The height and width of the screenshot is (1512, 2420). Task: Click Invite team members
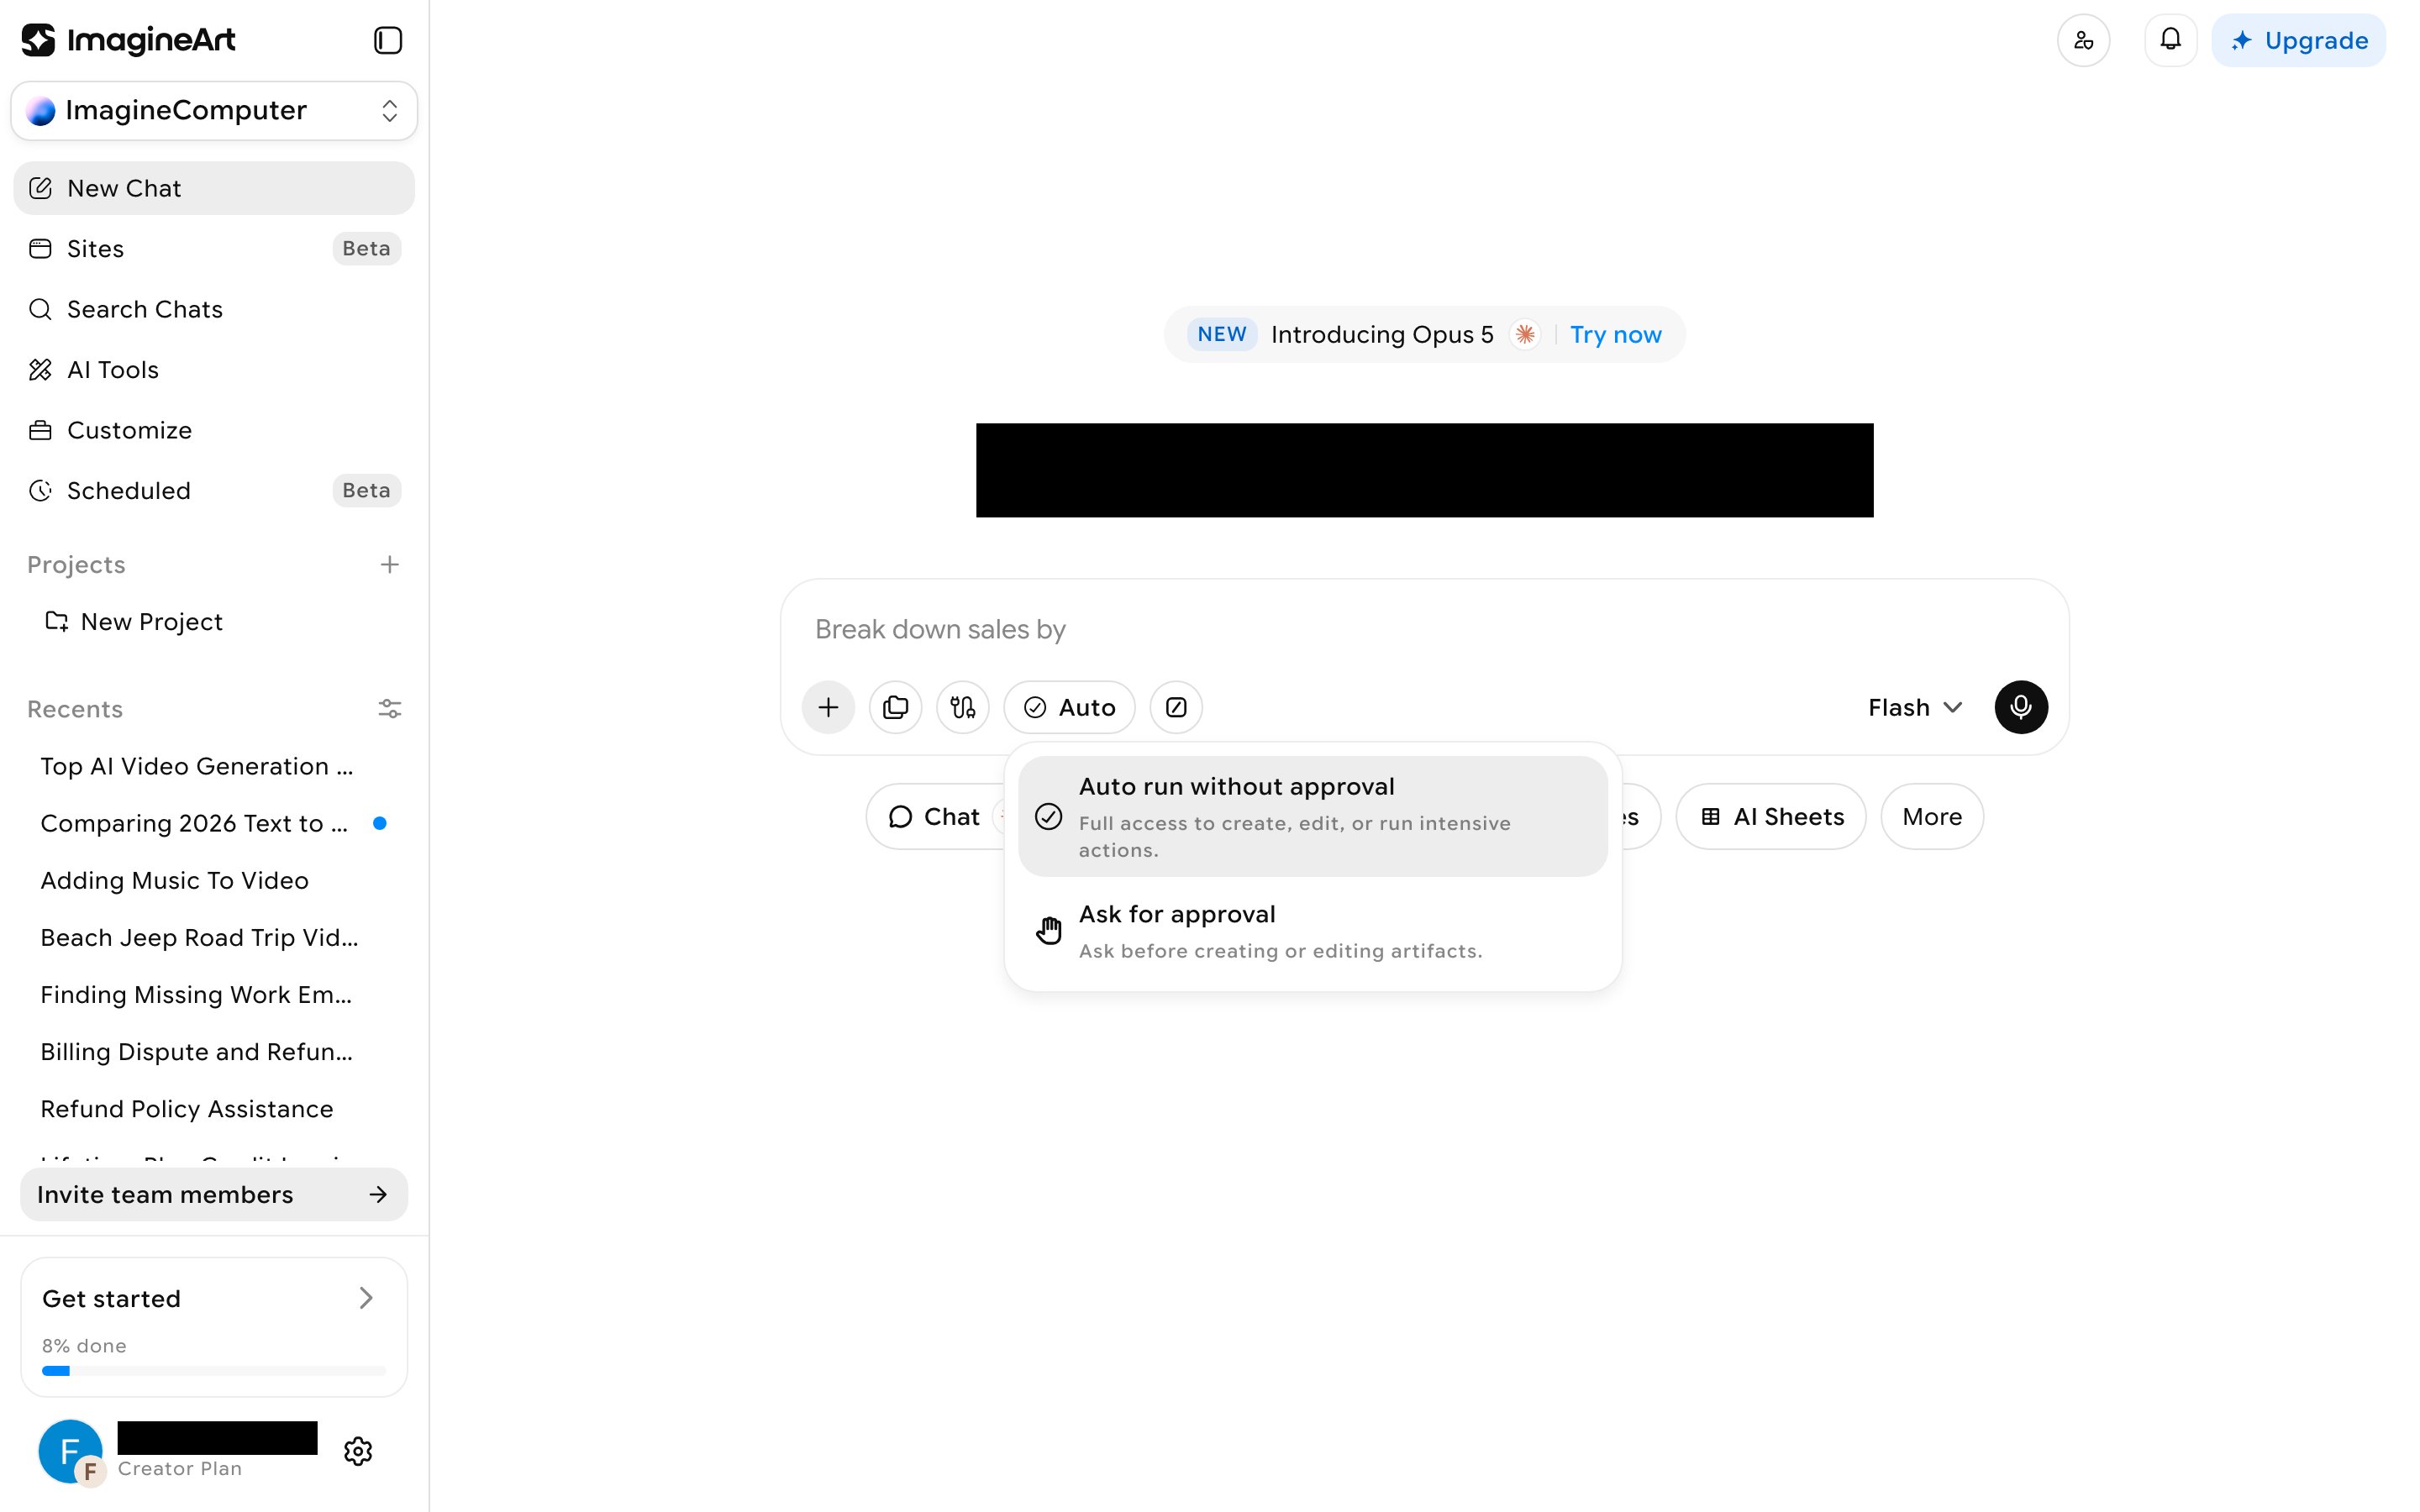214,1194
